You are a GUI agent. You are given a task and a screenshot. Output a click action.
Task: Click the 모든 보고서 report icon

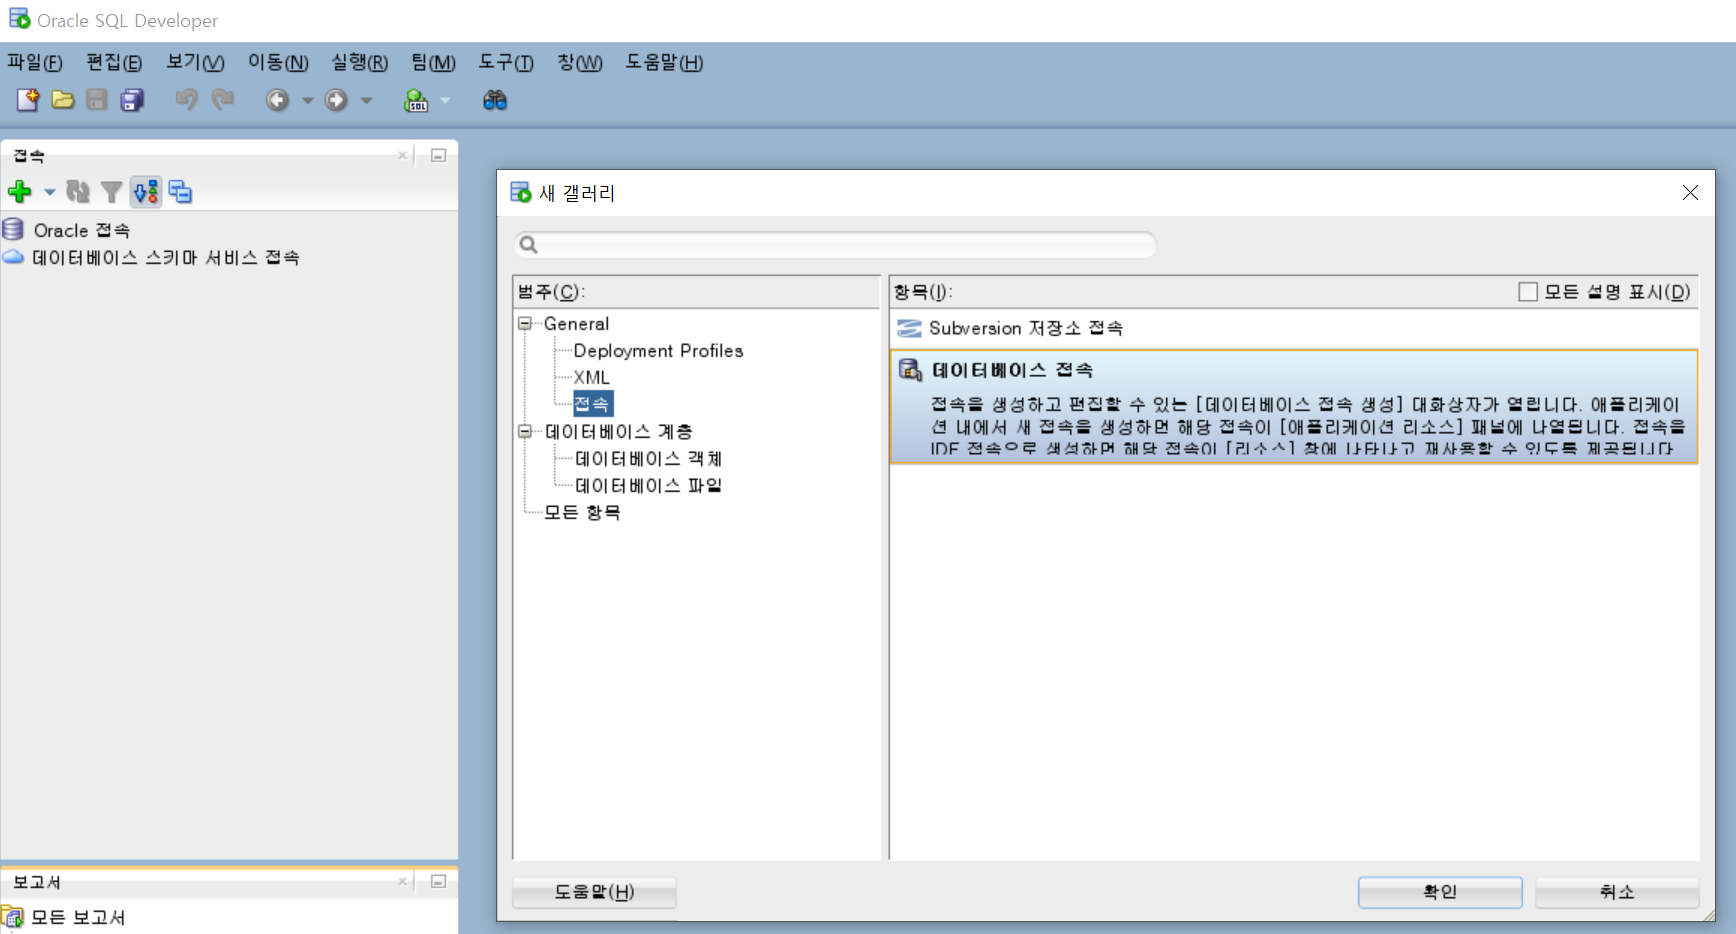13,916
